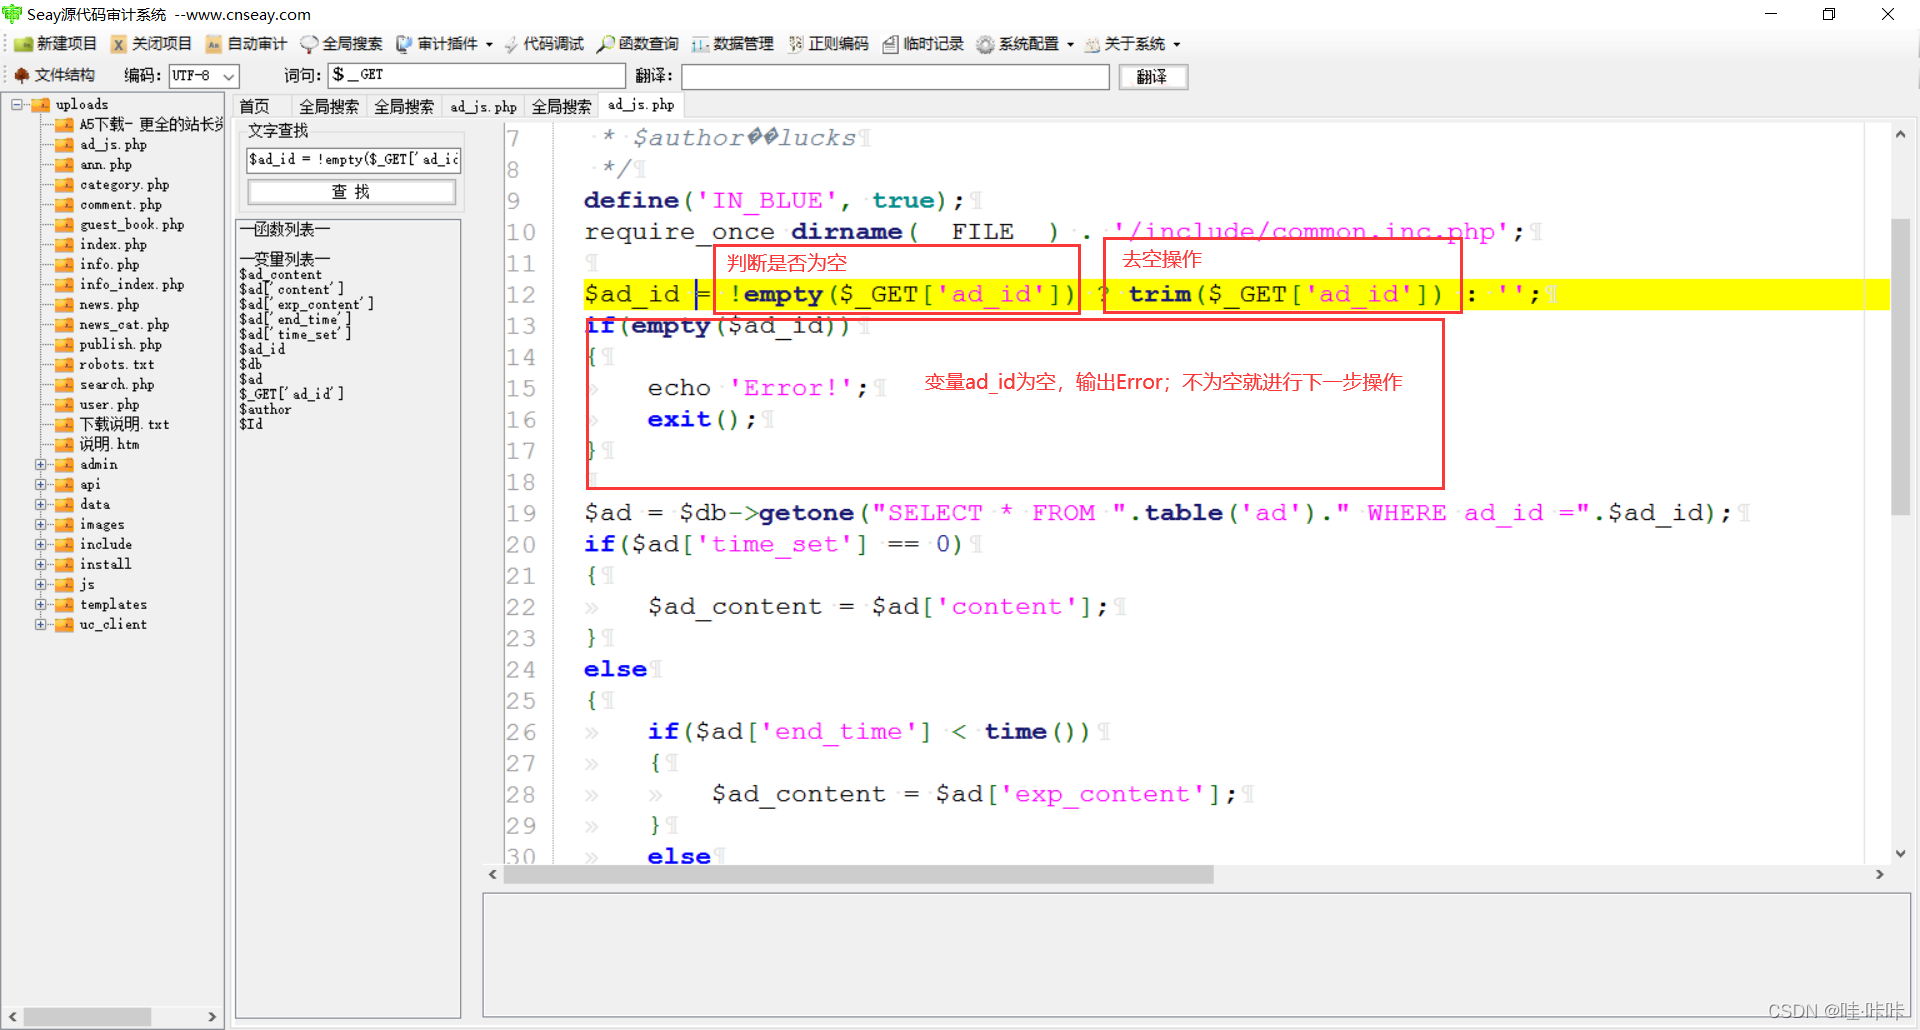
Task: Start 自动审计 auto audit tool
Action: click(246, 44)
